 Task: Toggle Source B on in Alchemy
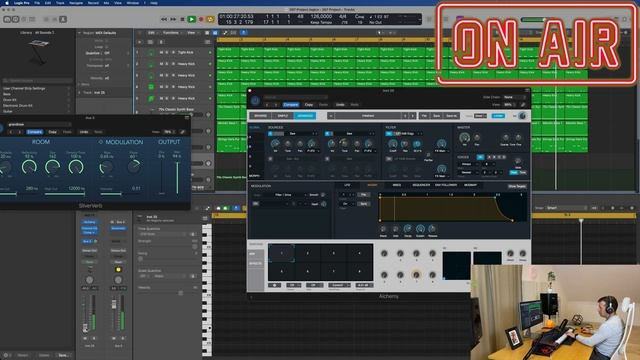pos(328,133)
